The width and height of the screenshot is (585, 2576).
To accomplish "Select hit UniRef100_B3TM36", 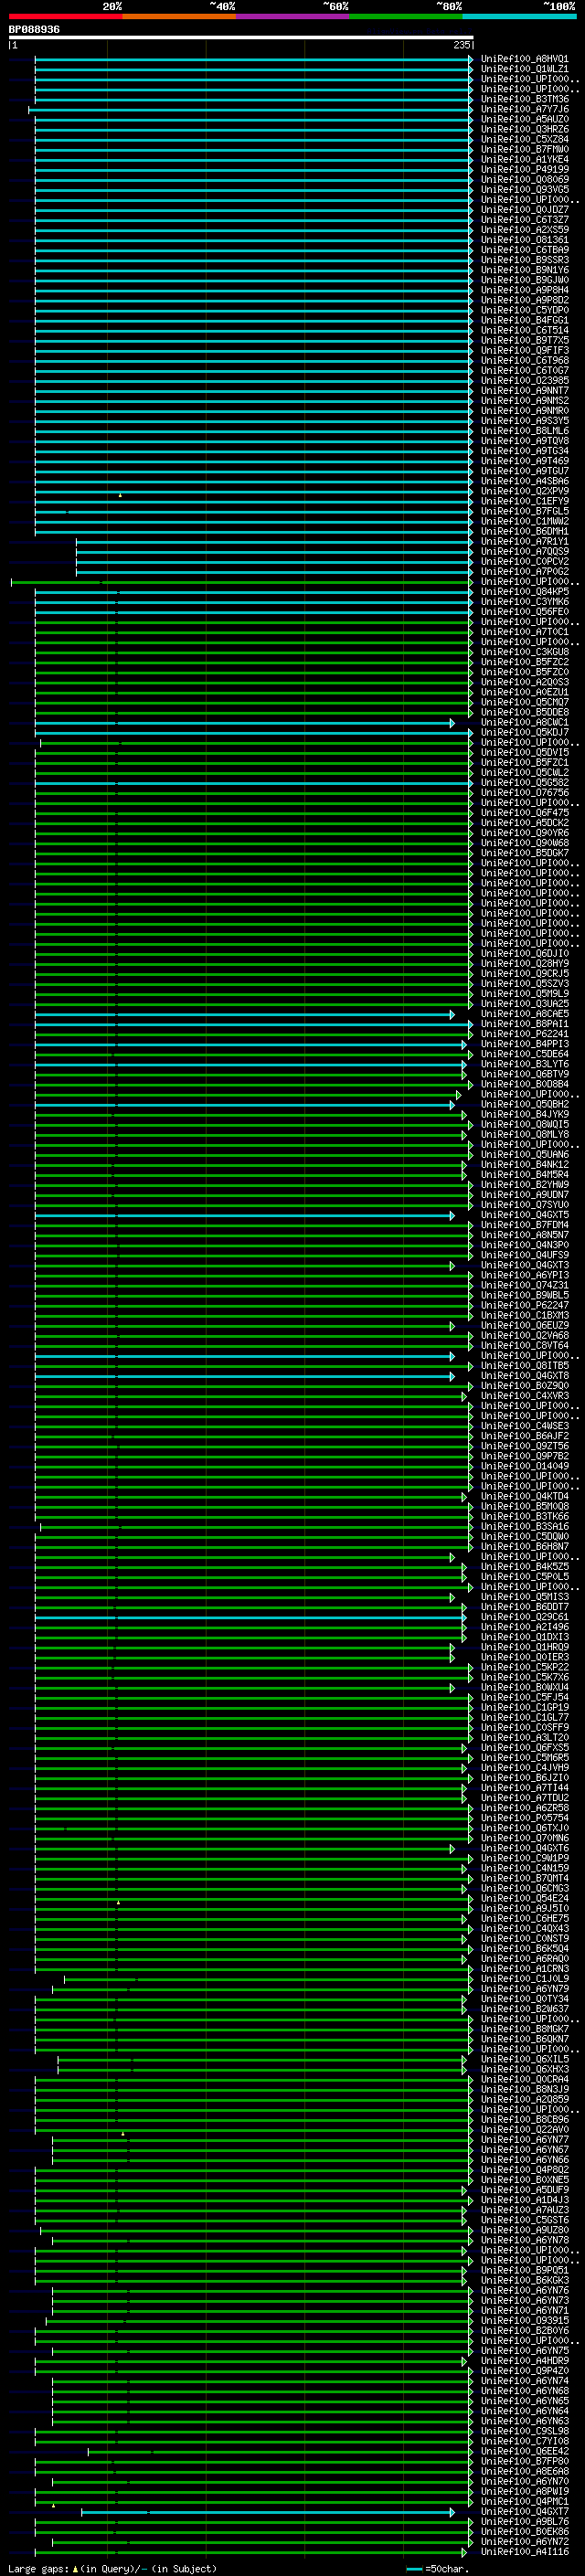I will (x=525, y=99).
